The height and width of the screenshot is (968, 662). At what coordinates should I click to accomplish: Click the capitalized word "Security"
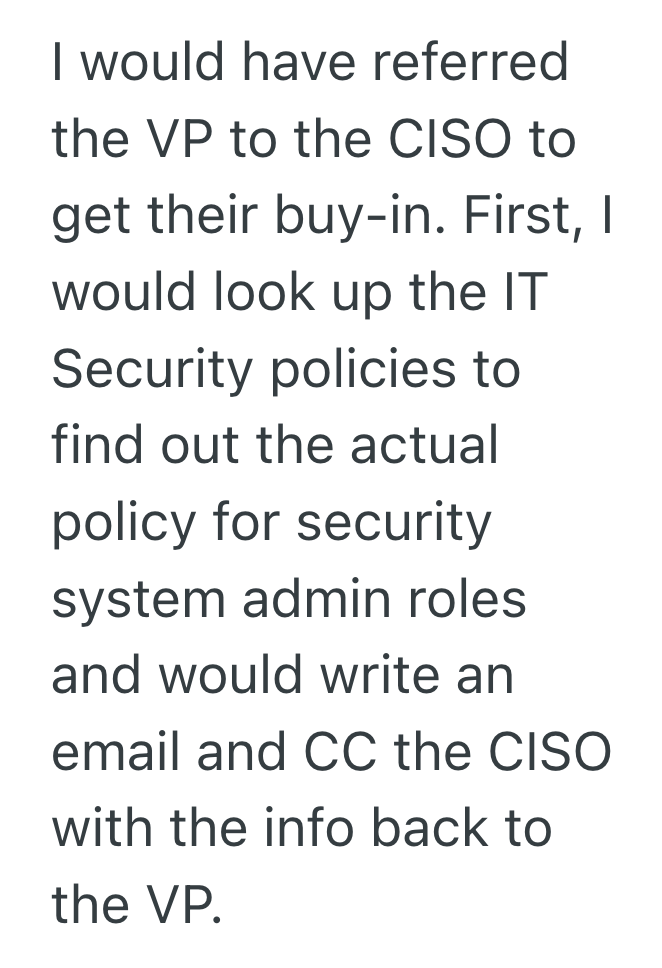point(151,370)
